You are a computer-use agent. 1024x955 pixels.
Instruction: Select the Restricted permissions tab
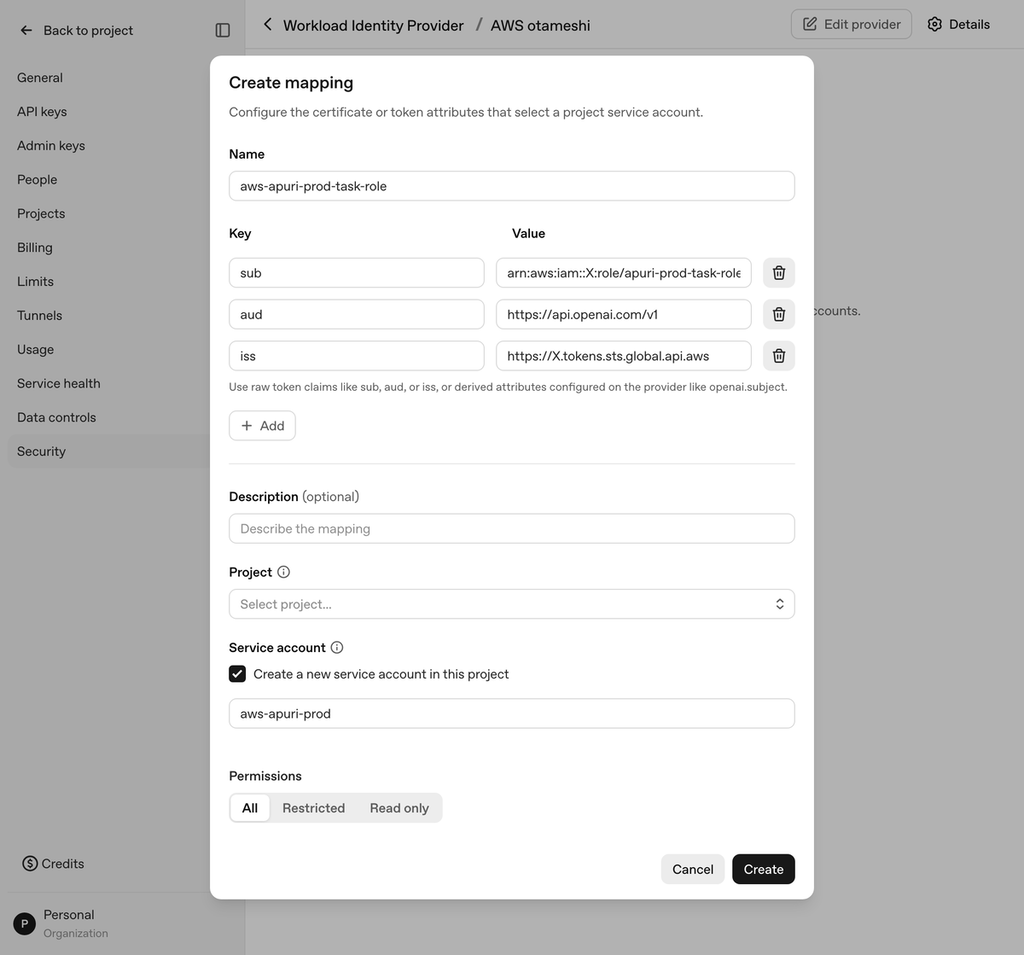[313, 808]
